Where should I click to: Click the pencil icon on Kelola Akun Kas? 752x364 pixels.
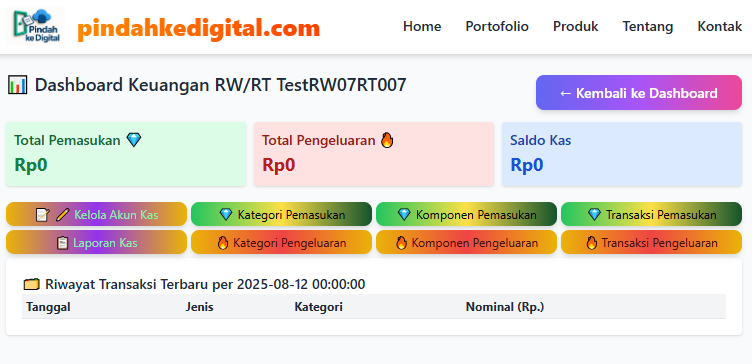[x=62, y=215]
